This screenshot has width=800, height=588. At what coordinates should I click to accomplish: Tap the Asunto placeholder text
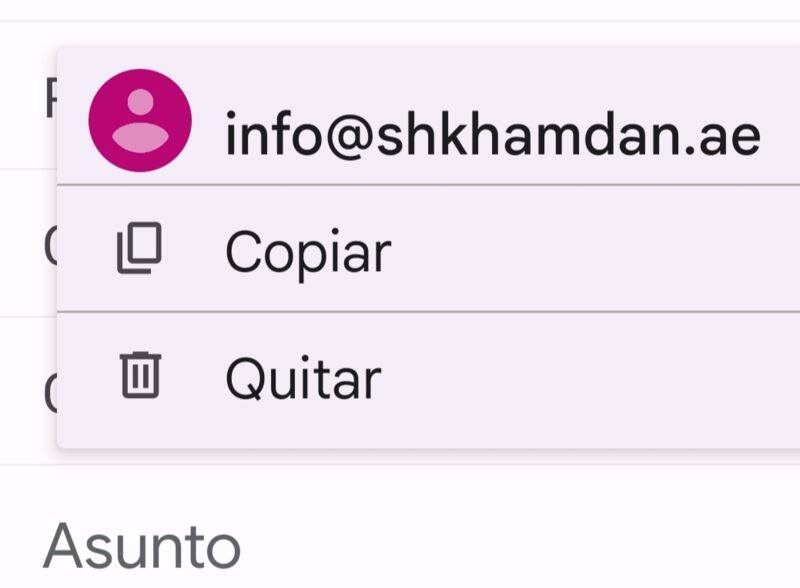point(141,546)
